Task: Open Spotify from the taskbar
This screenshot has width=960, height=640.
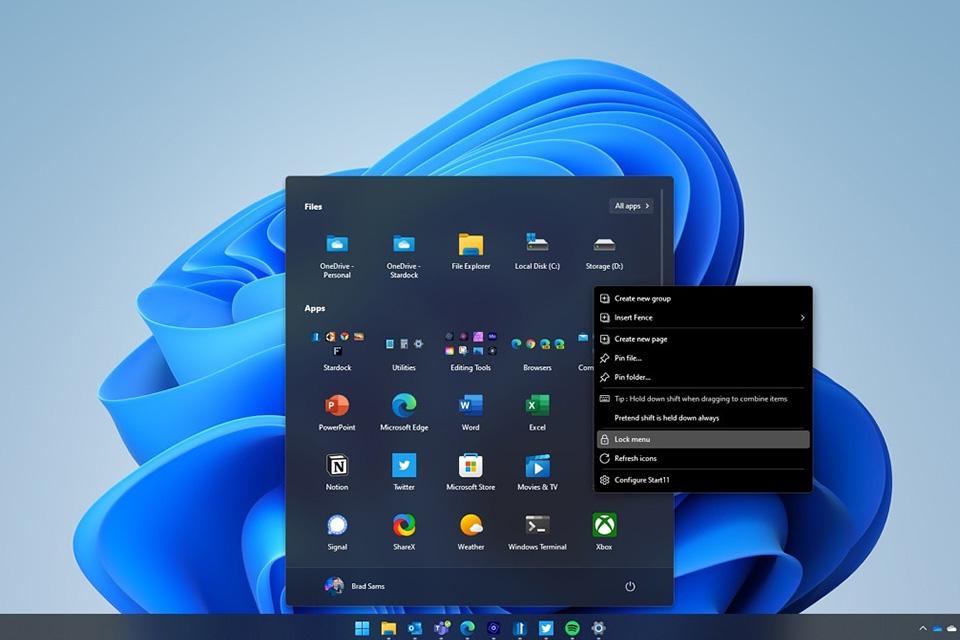Action: (x=572, y=628)
